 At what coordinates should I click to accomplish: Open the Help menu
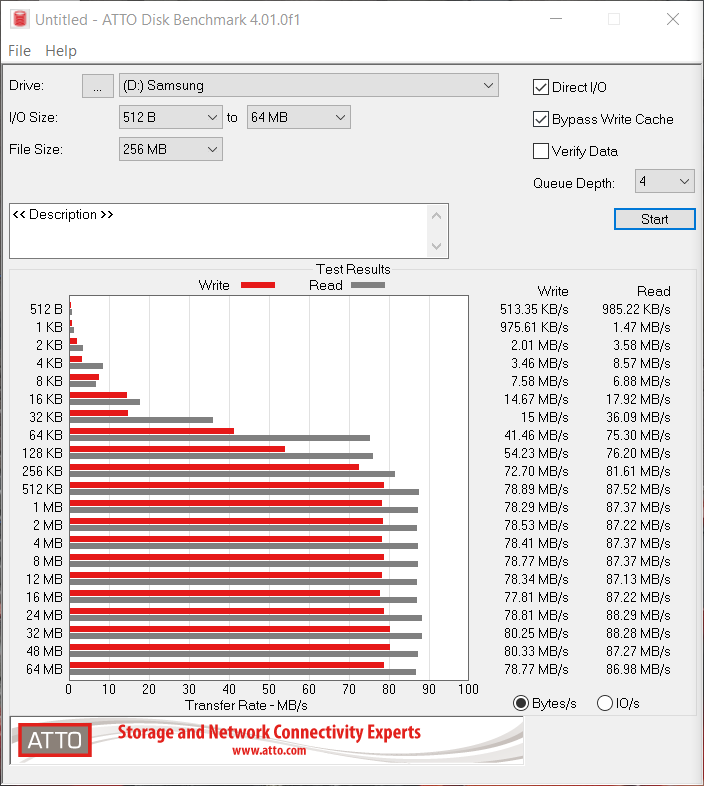[61, 51]
